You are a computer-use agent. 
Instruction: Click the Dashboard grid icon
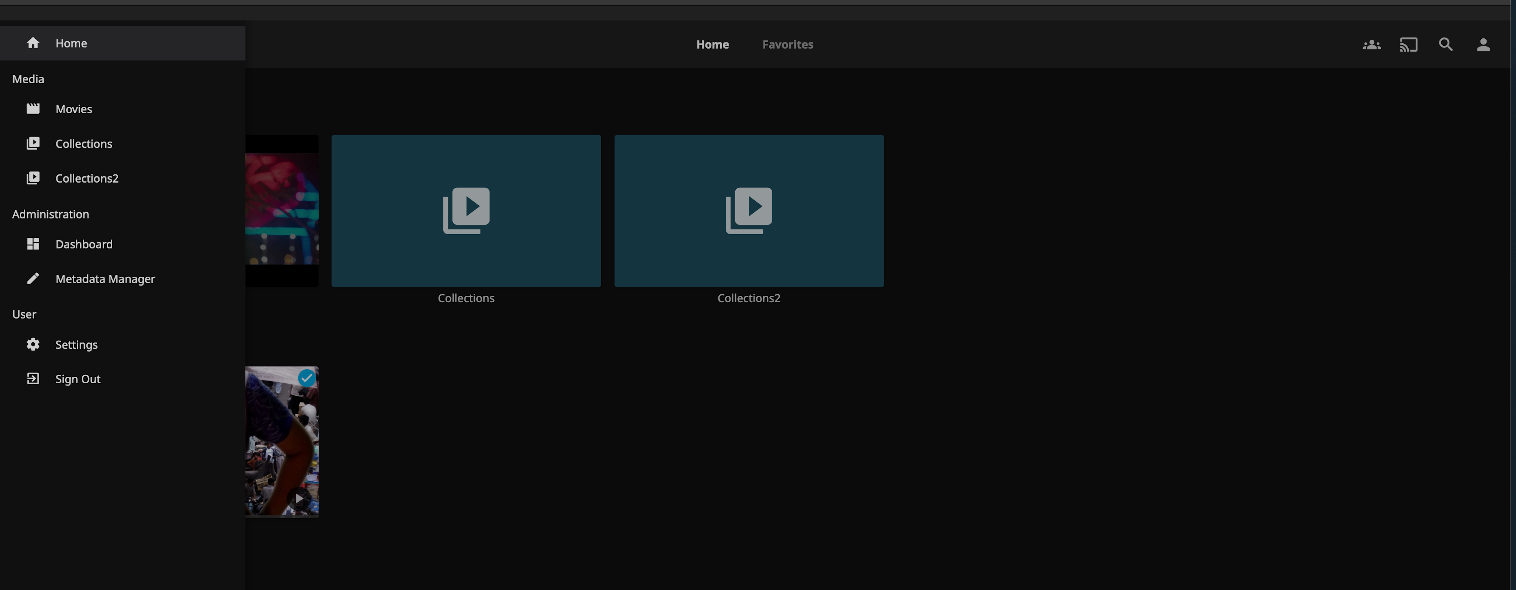[x=33, y=244]
